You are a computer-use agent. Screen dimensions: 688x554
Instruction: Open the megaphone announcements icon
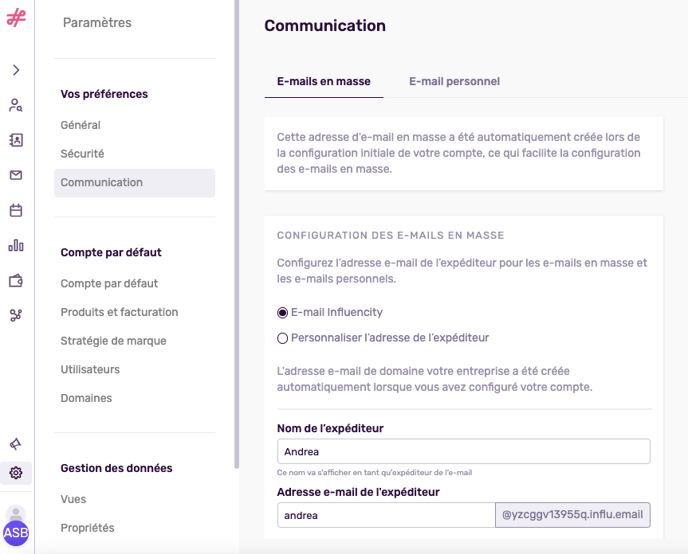(16, 444)
